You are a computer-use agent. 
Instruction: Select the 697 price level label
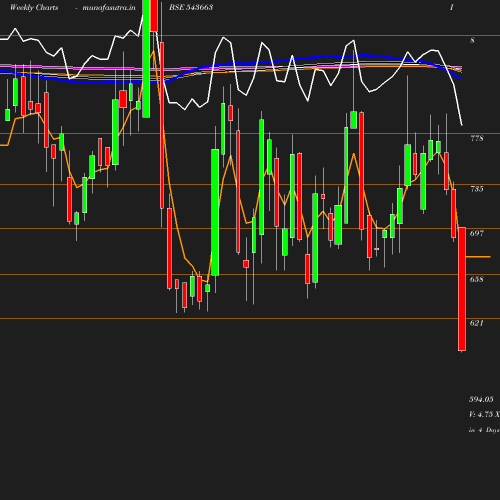(477, 233)
